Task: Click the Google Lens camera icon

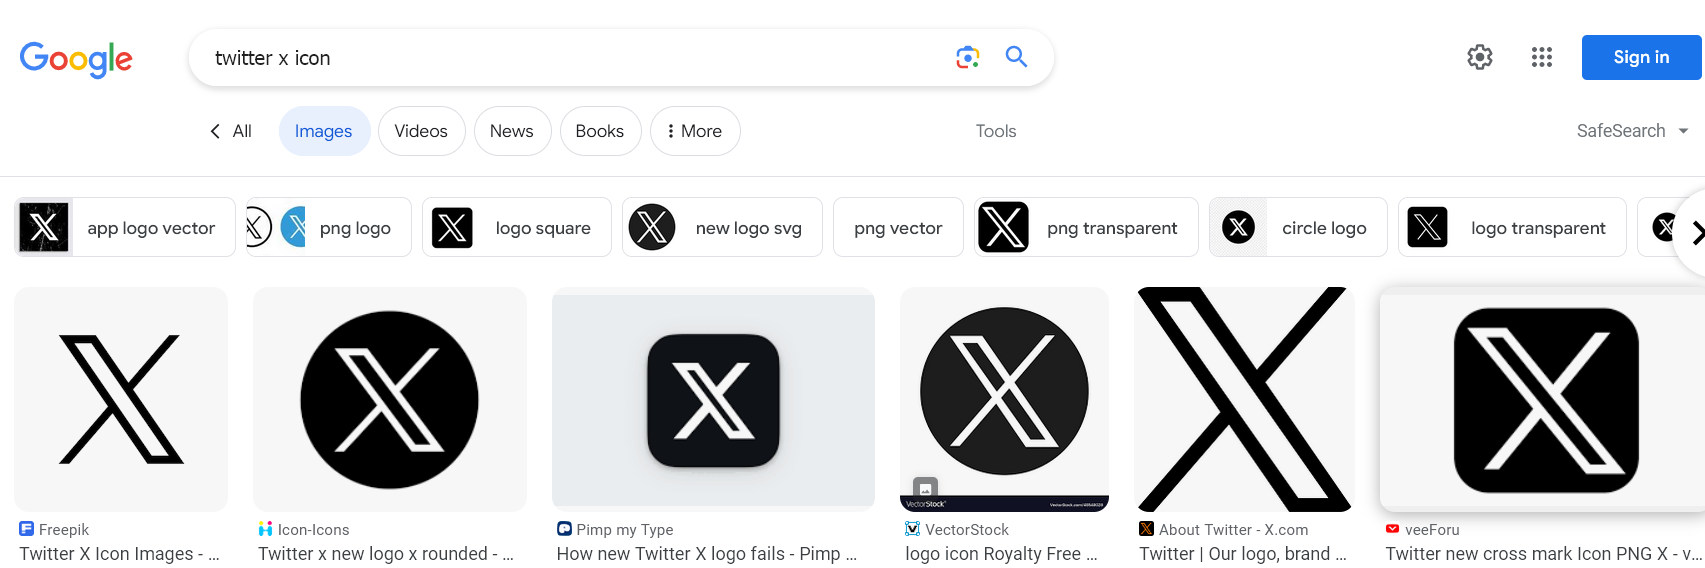Action: [967, 58]
